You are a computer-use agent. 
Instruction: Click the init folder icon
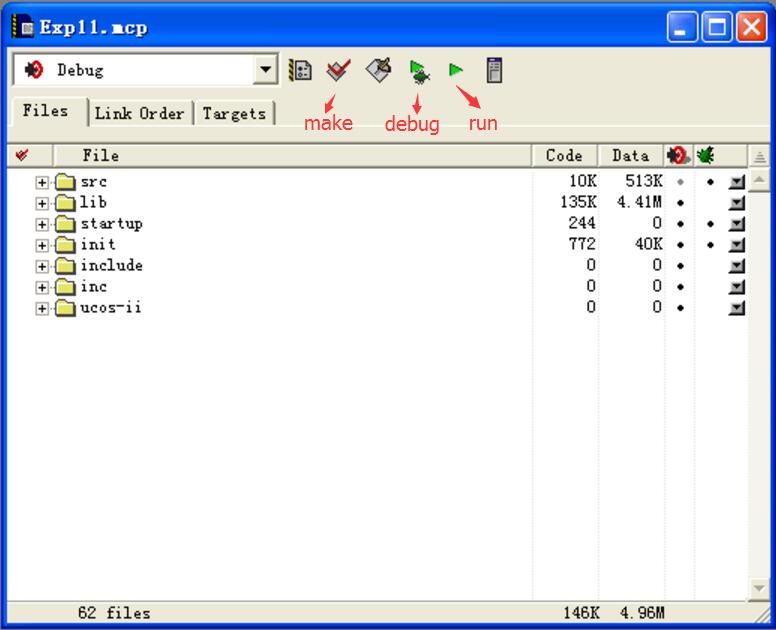[65, 244]
